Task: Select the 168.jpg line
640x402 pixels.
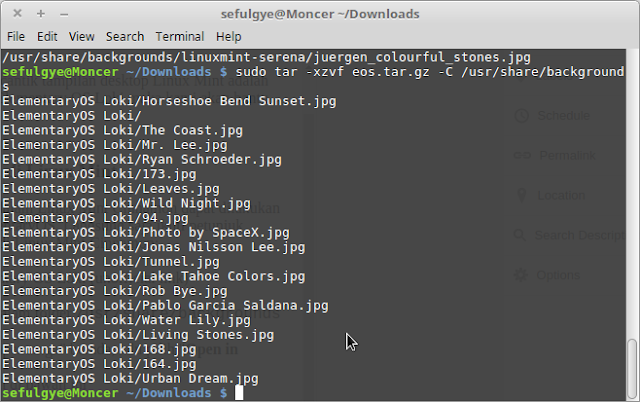Action: [x=99, y=349]
